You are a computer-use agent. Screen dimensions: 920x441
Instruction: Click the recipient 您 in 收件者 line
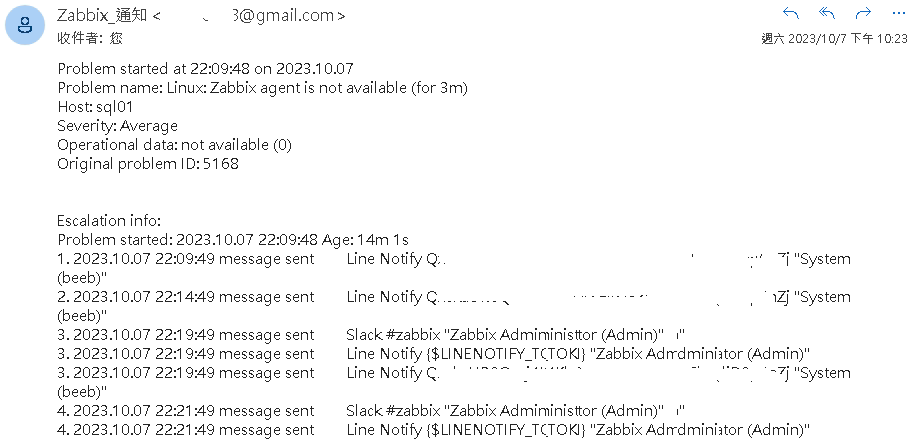click(x=116, y=38)
